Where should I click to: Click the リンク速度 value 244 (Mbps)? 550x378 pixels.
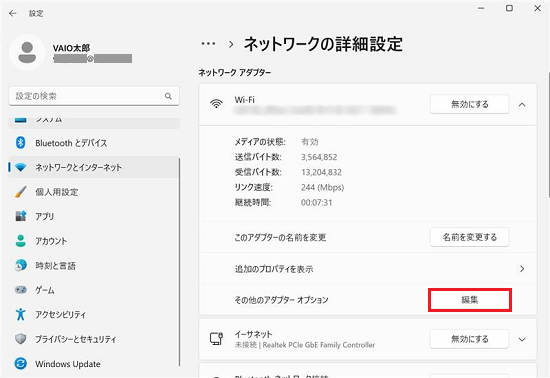click(322, 187)
